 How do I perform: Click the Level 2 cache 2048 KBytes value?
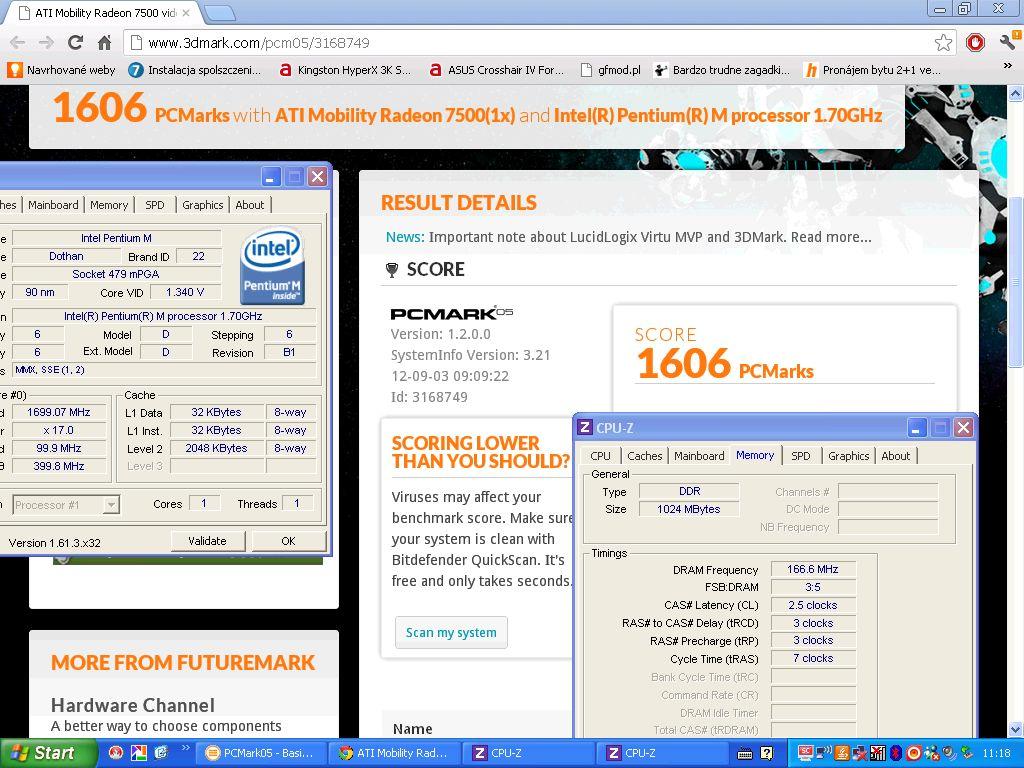click(x=216, y=449)
